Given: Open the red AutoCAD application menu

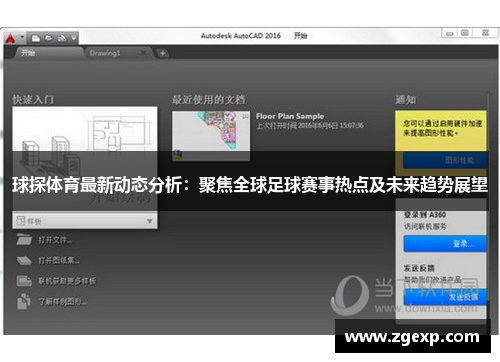Looking at the screenshot, I should pyautogui.click(x=11, y=39).
